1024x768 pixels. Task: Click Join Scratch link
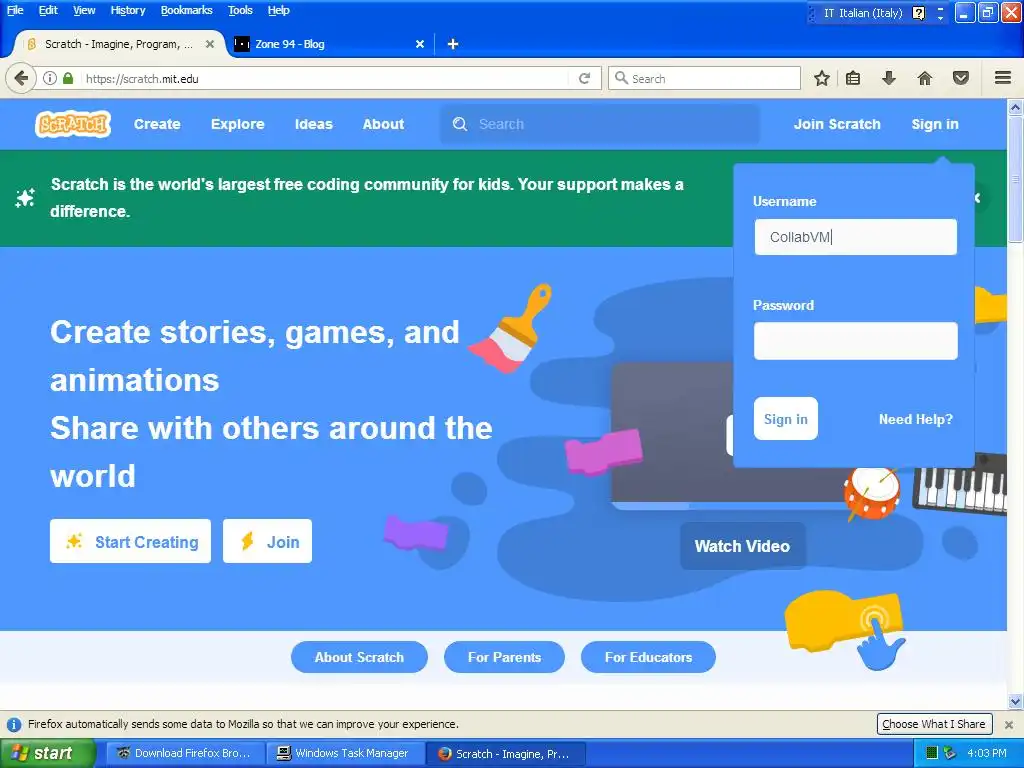[837, 124]
